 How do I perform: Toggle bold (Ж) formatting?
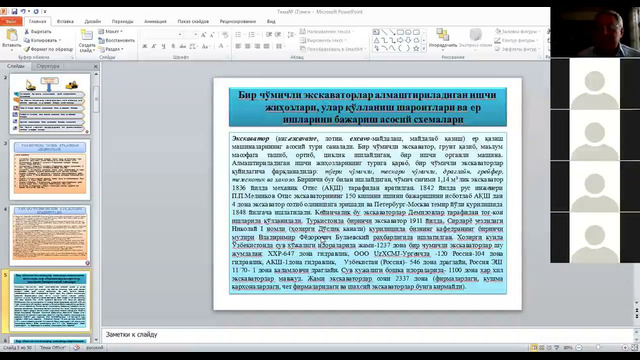pyautogui.click(x=144, y=47)
